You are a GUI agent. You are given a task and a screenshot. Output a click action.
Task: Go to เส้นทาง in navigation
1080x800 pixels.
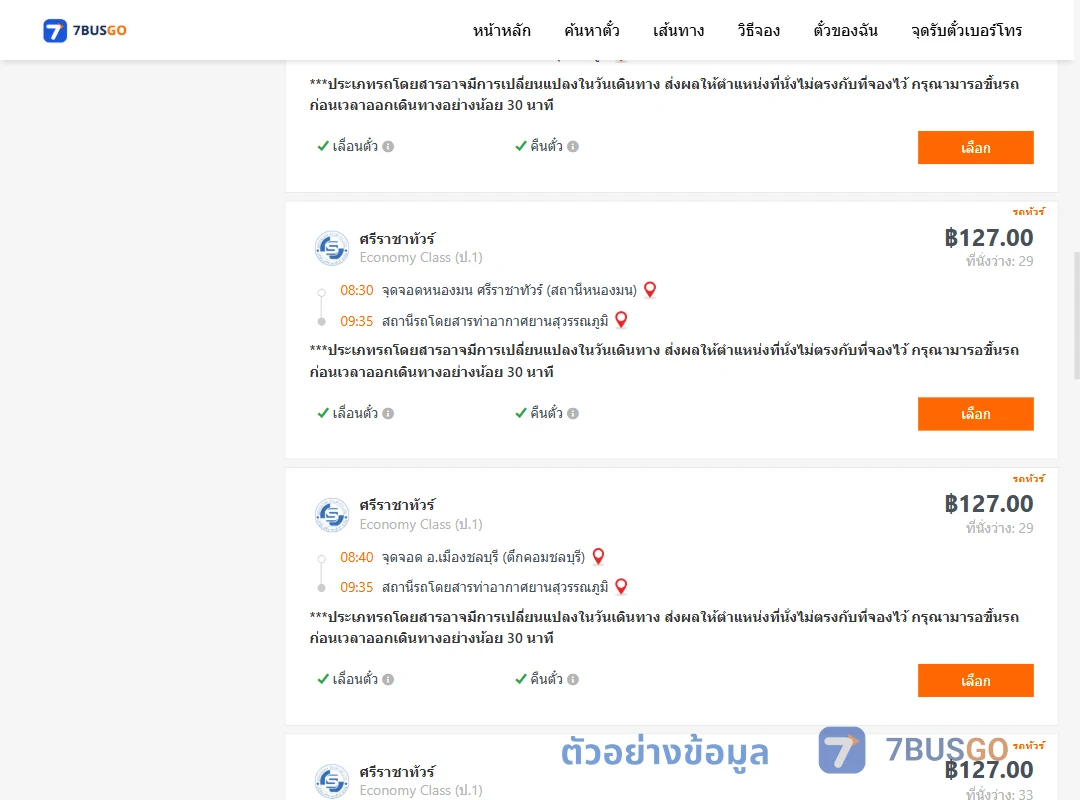[678, 30]
